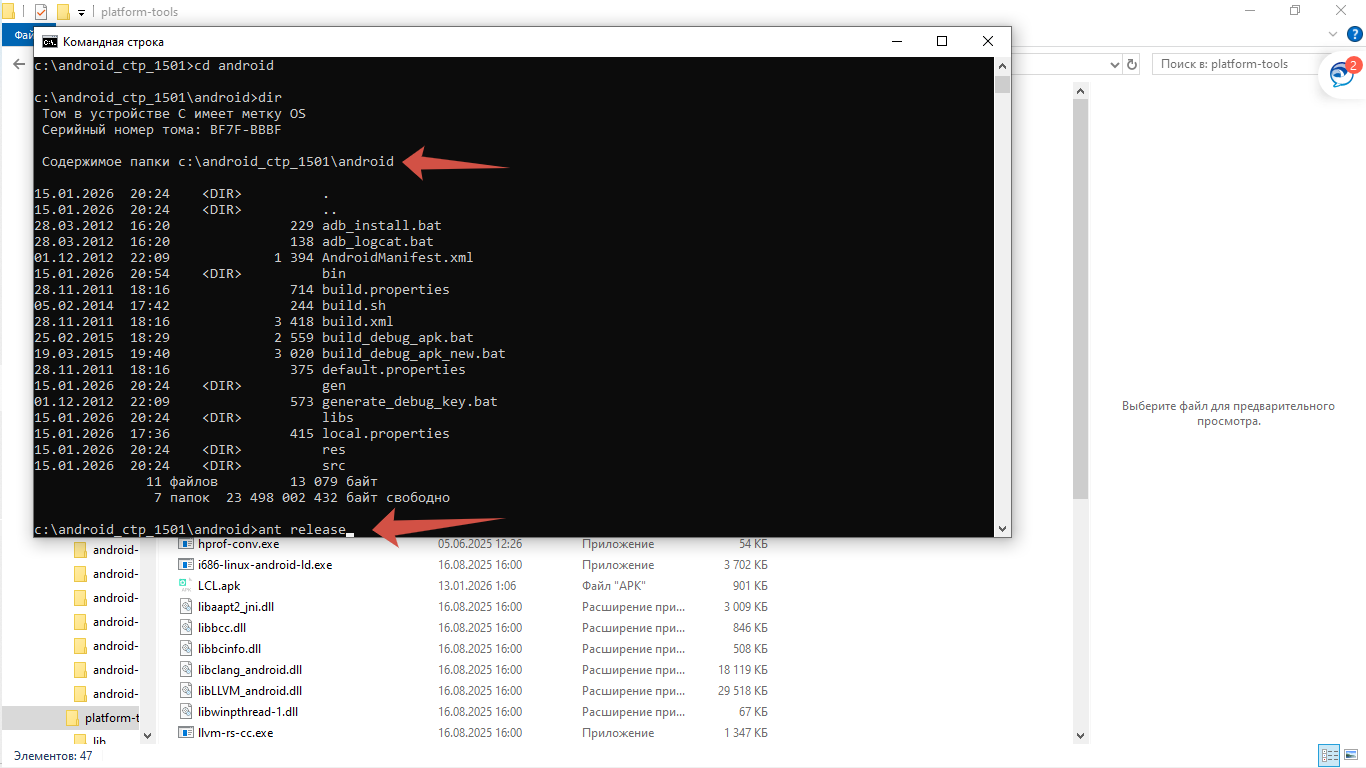This screenshot has width=1366, height=768.
Task: Expand the ribbon with the chevron
Action: [1331, 35]
